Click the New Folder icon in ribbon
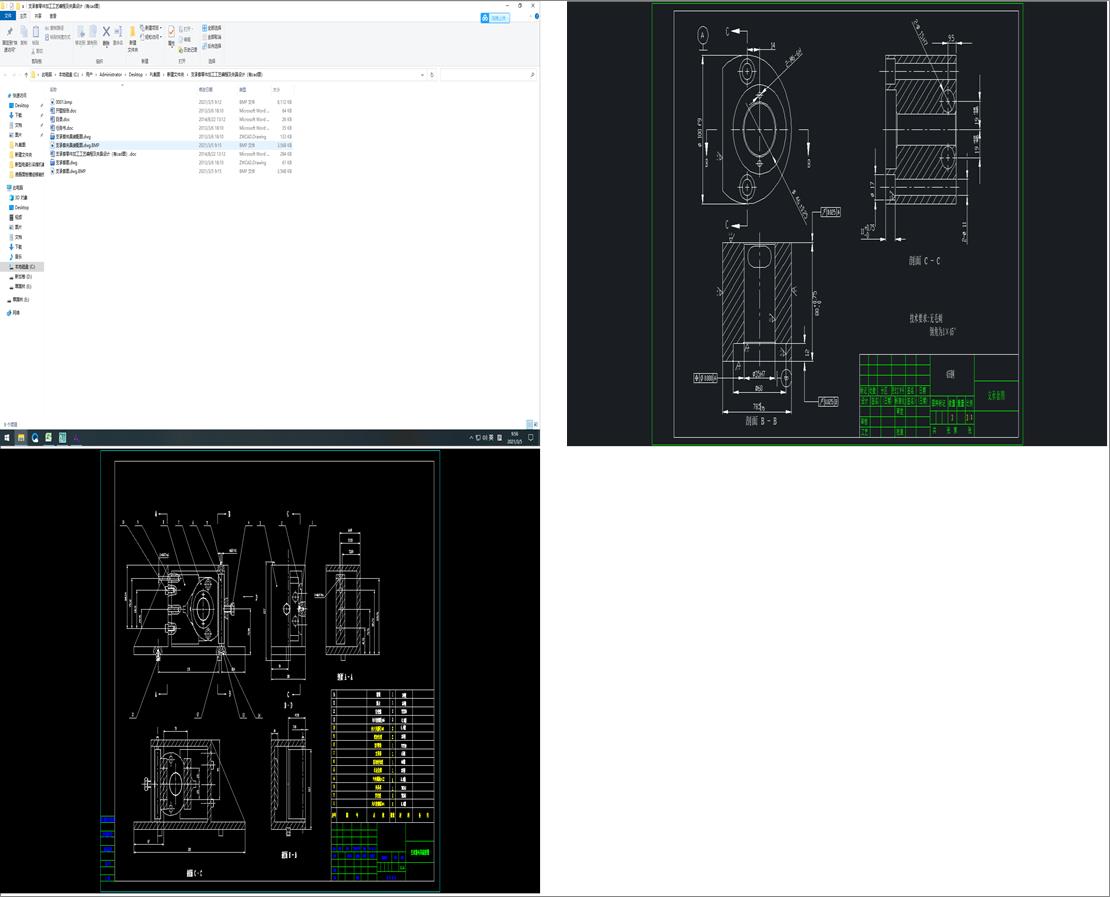The width and height of the screenshot is (1110, 897). click(132, 32)
